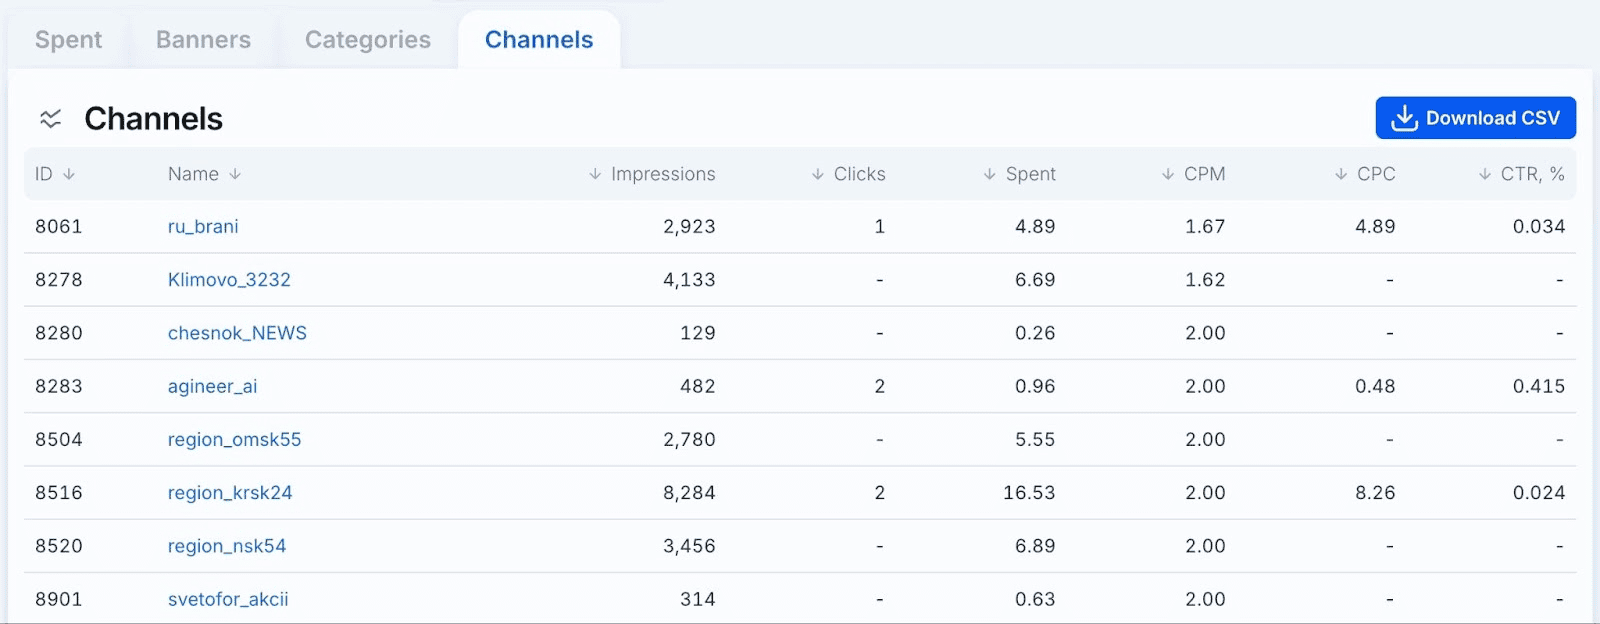Click CPM value 1.67
The image size is (1600, 624).
pyautogui.click(x=1205, y=227)
